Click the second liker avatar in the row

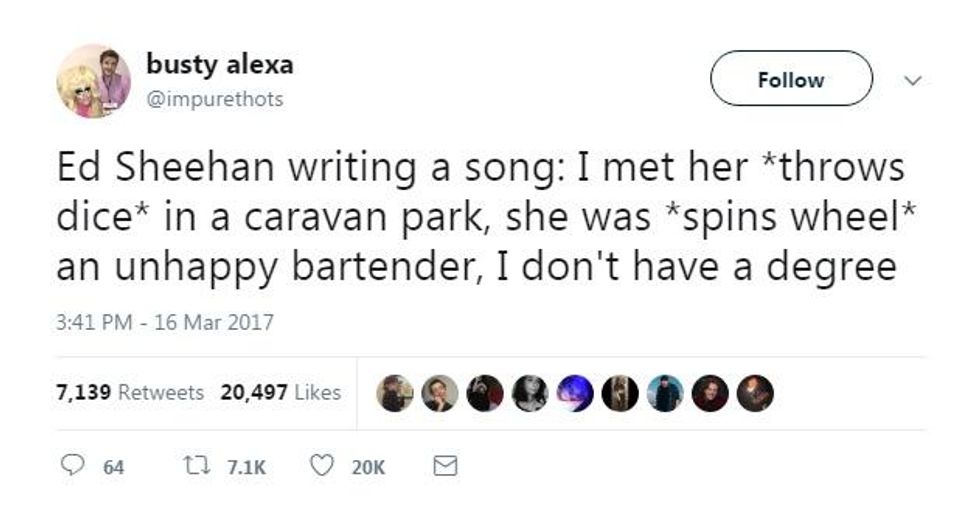point(440,393)
